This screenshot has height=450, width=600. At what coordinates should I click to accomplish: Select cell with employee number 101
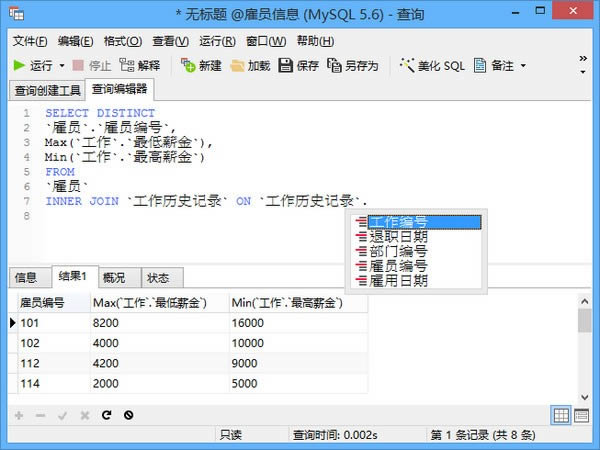(54, 323)
